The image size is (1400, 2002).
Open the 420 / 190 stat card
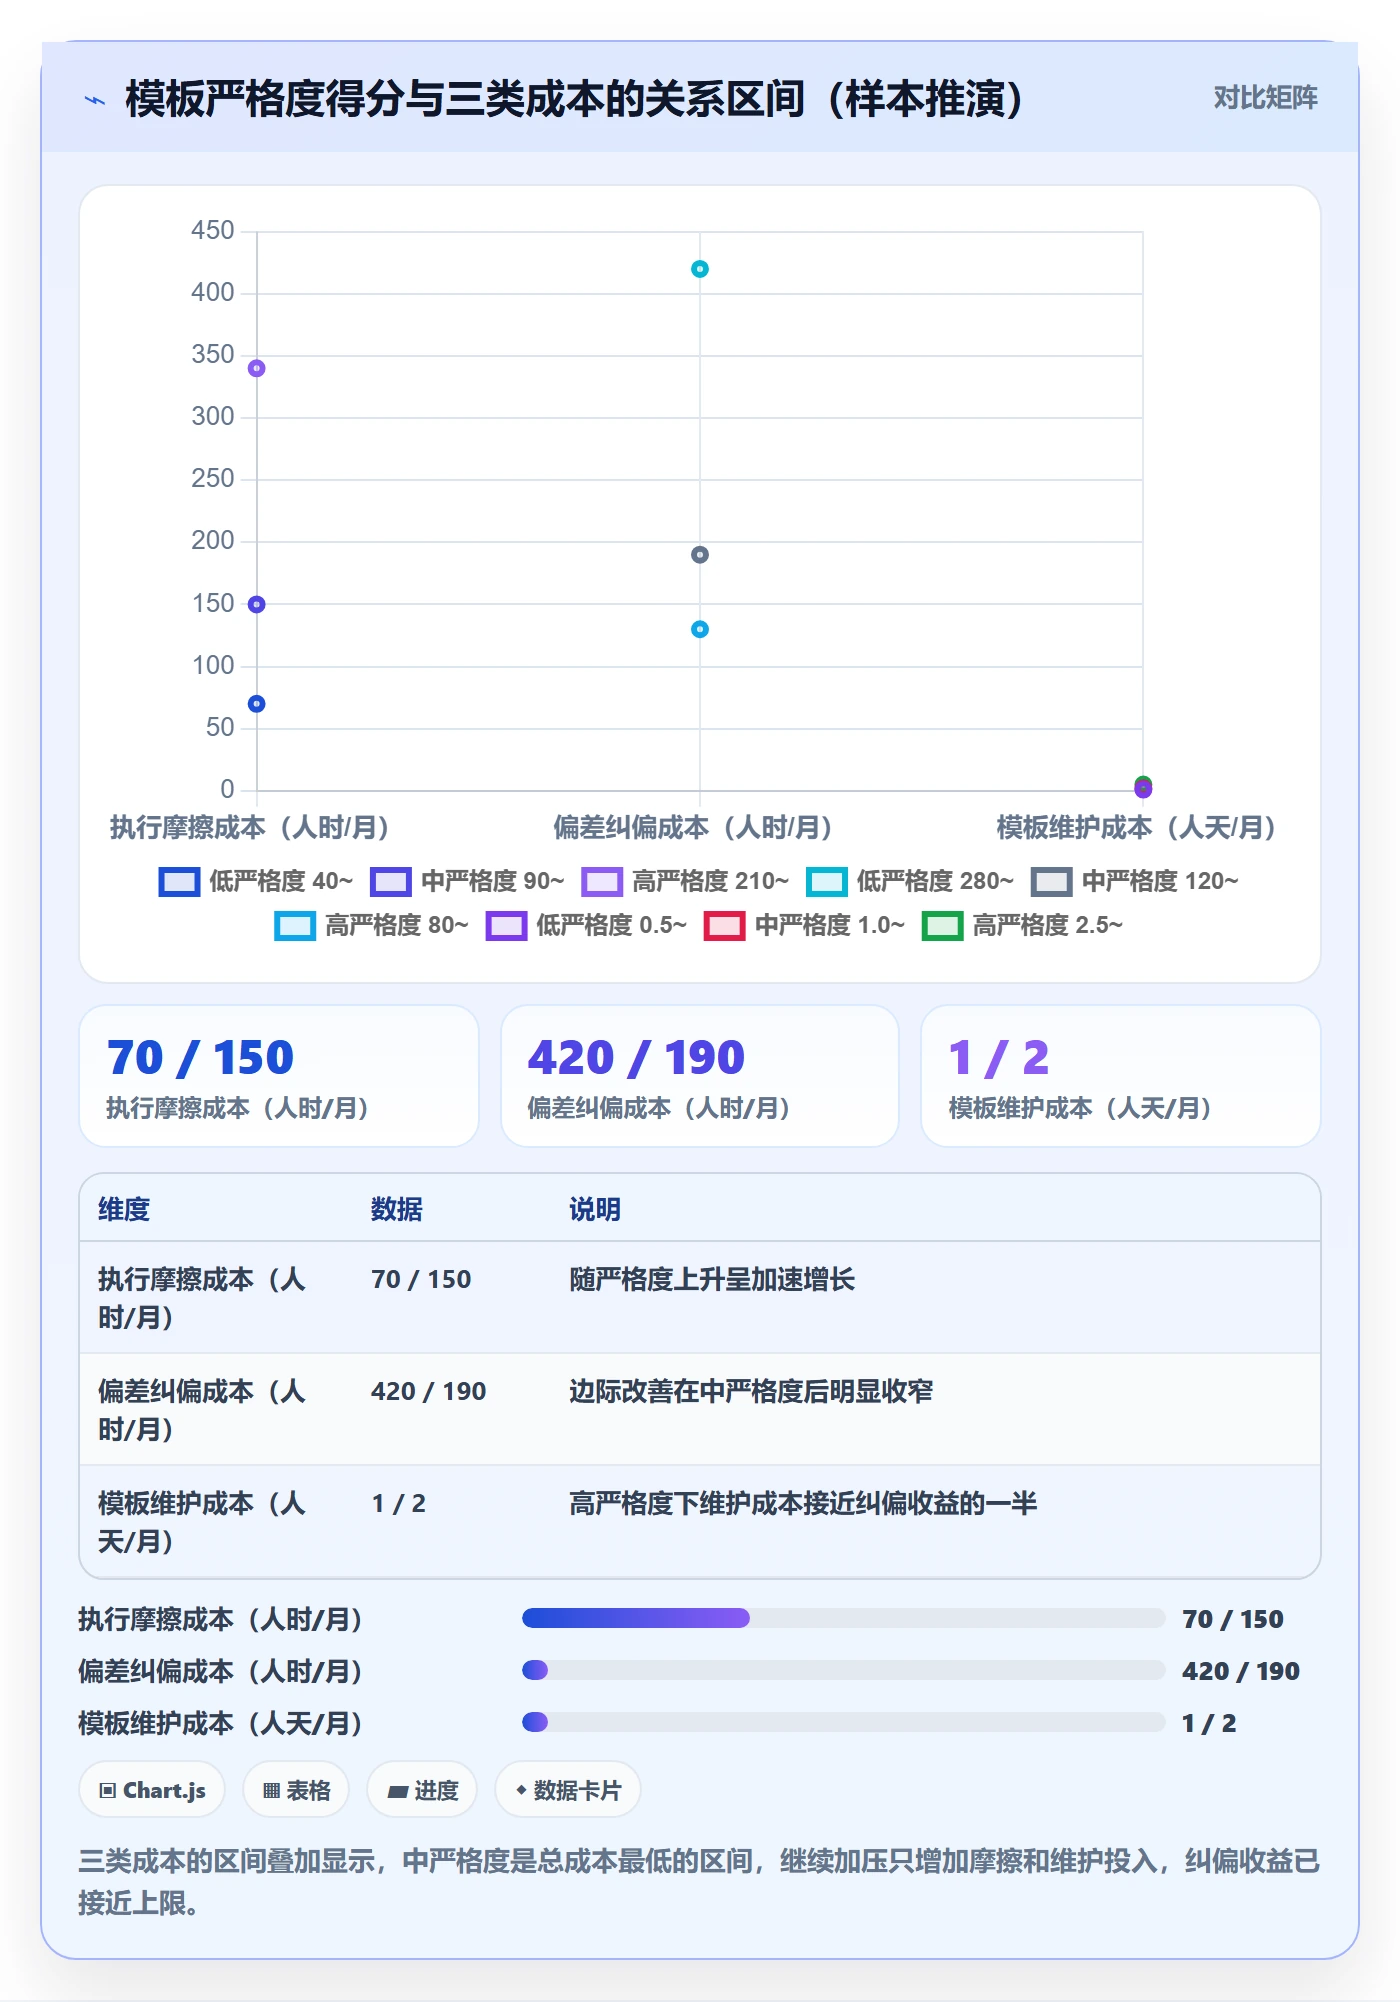(700, 1076)
